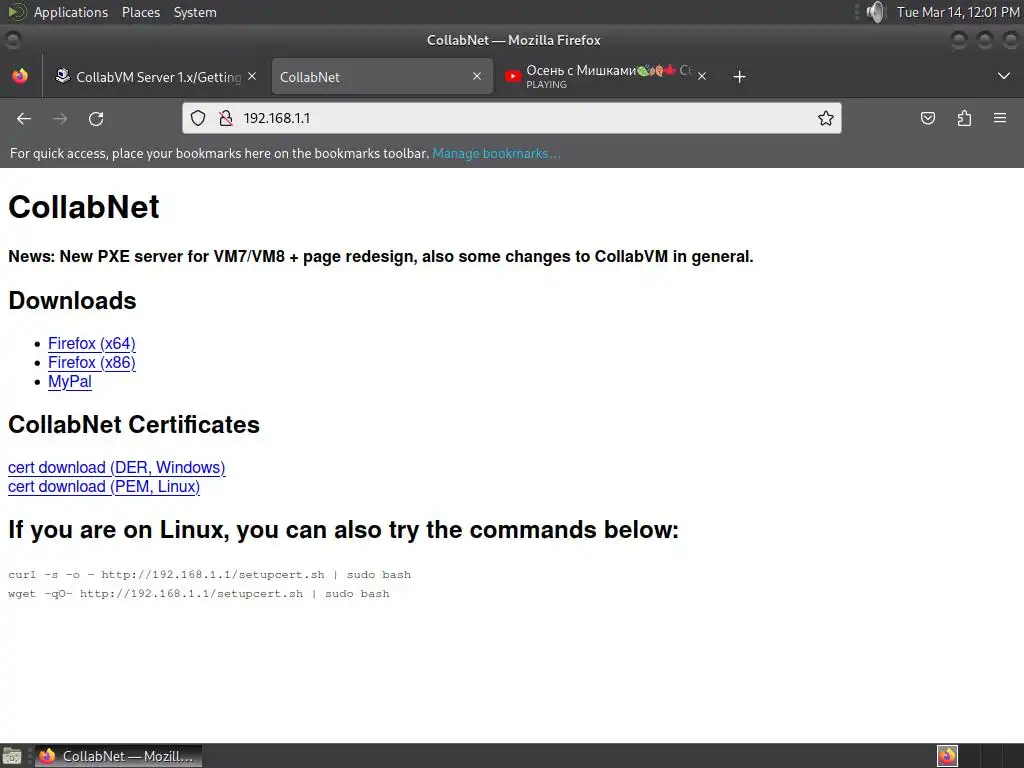Go back with the back arrow
This screenshot has height=768, width=1024.
tap(24, 118)
